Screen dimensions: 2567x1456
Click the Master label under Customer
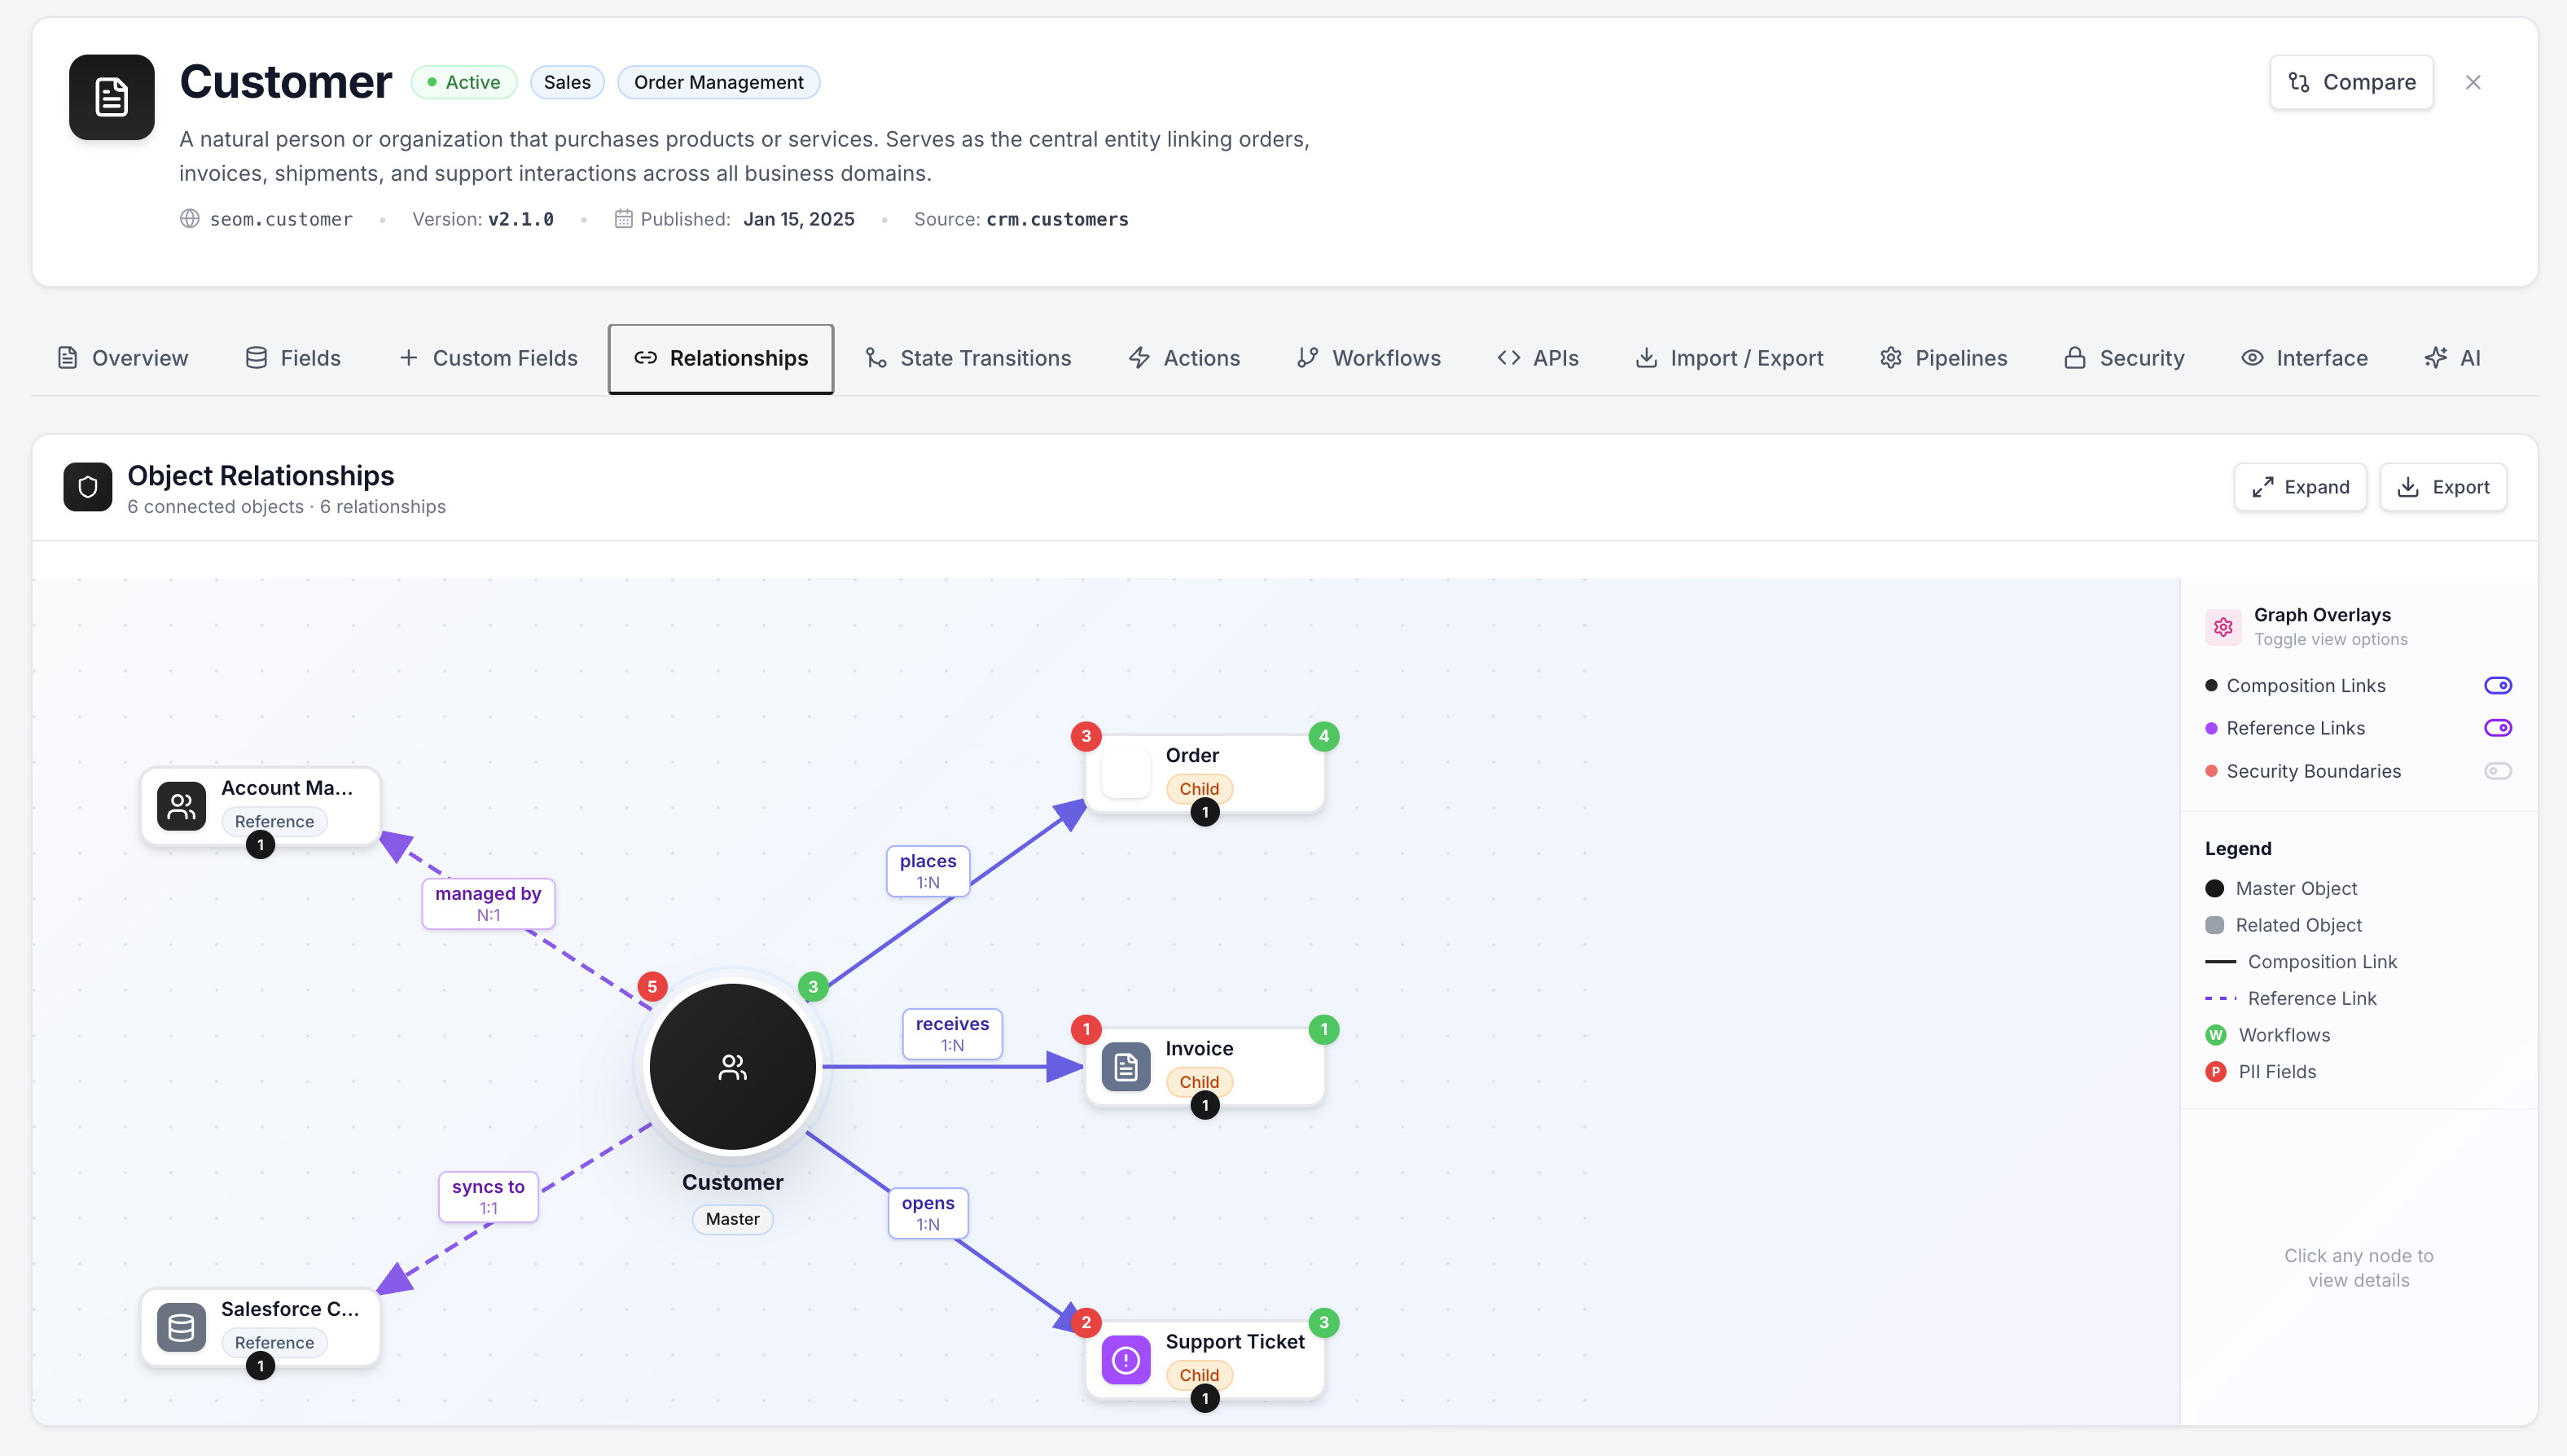732,1218
